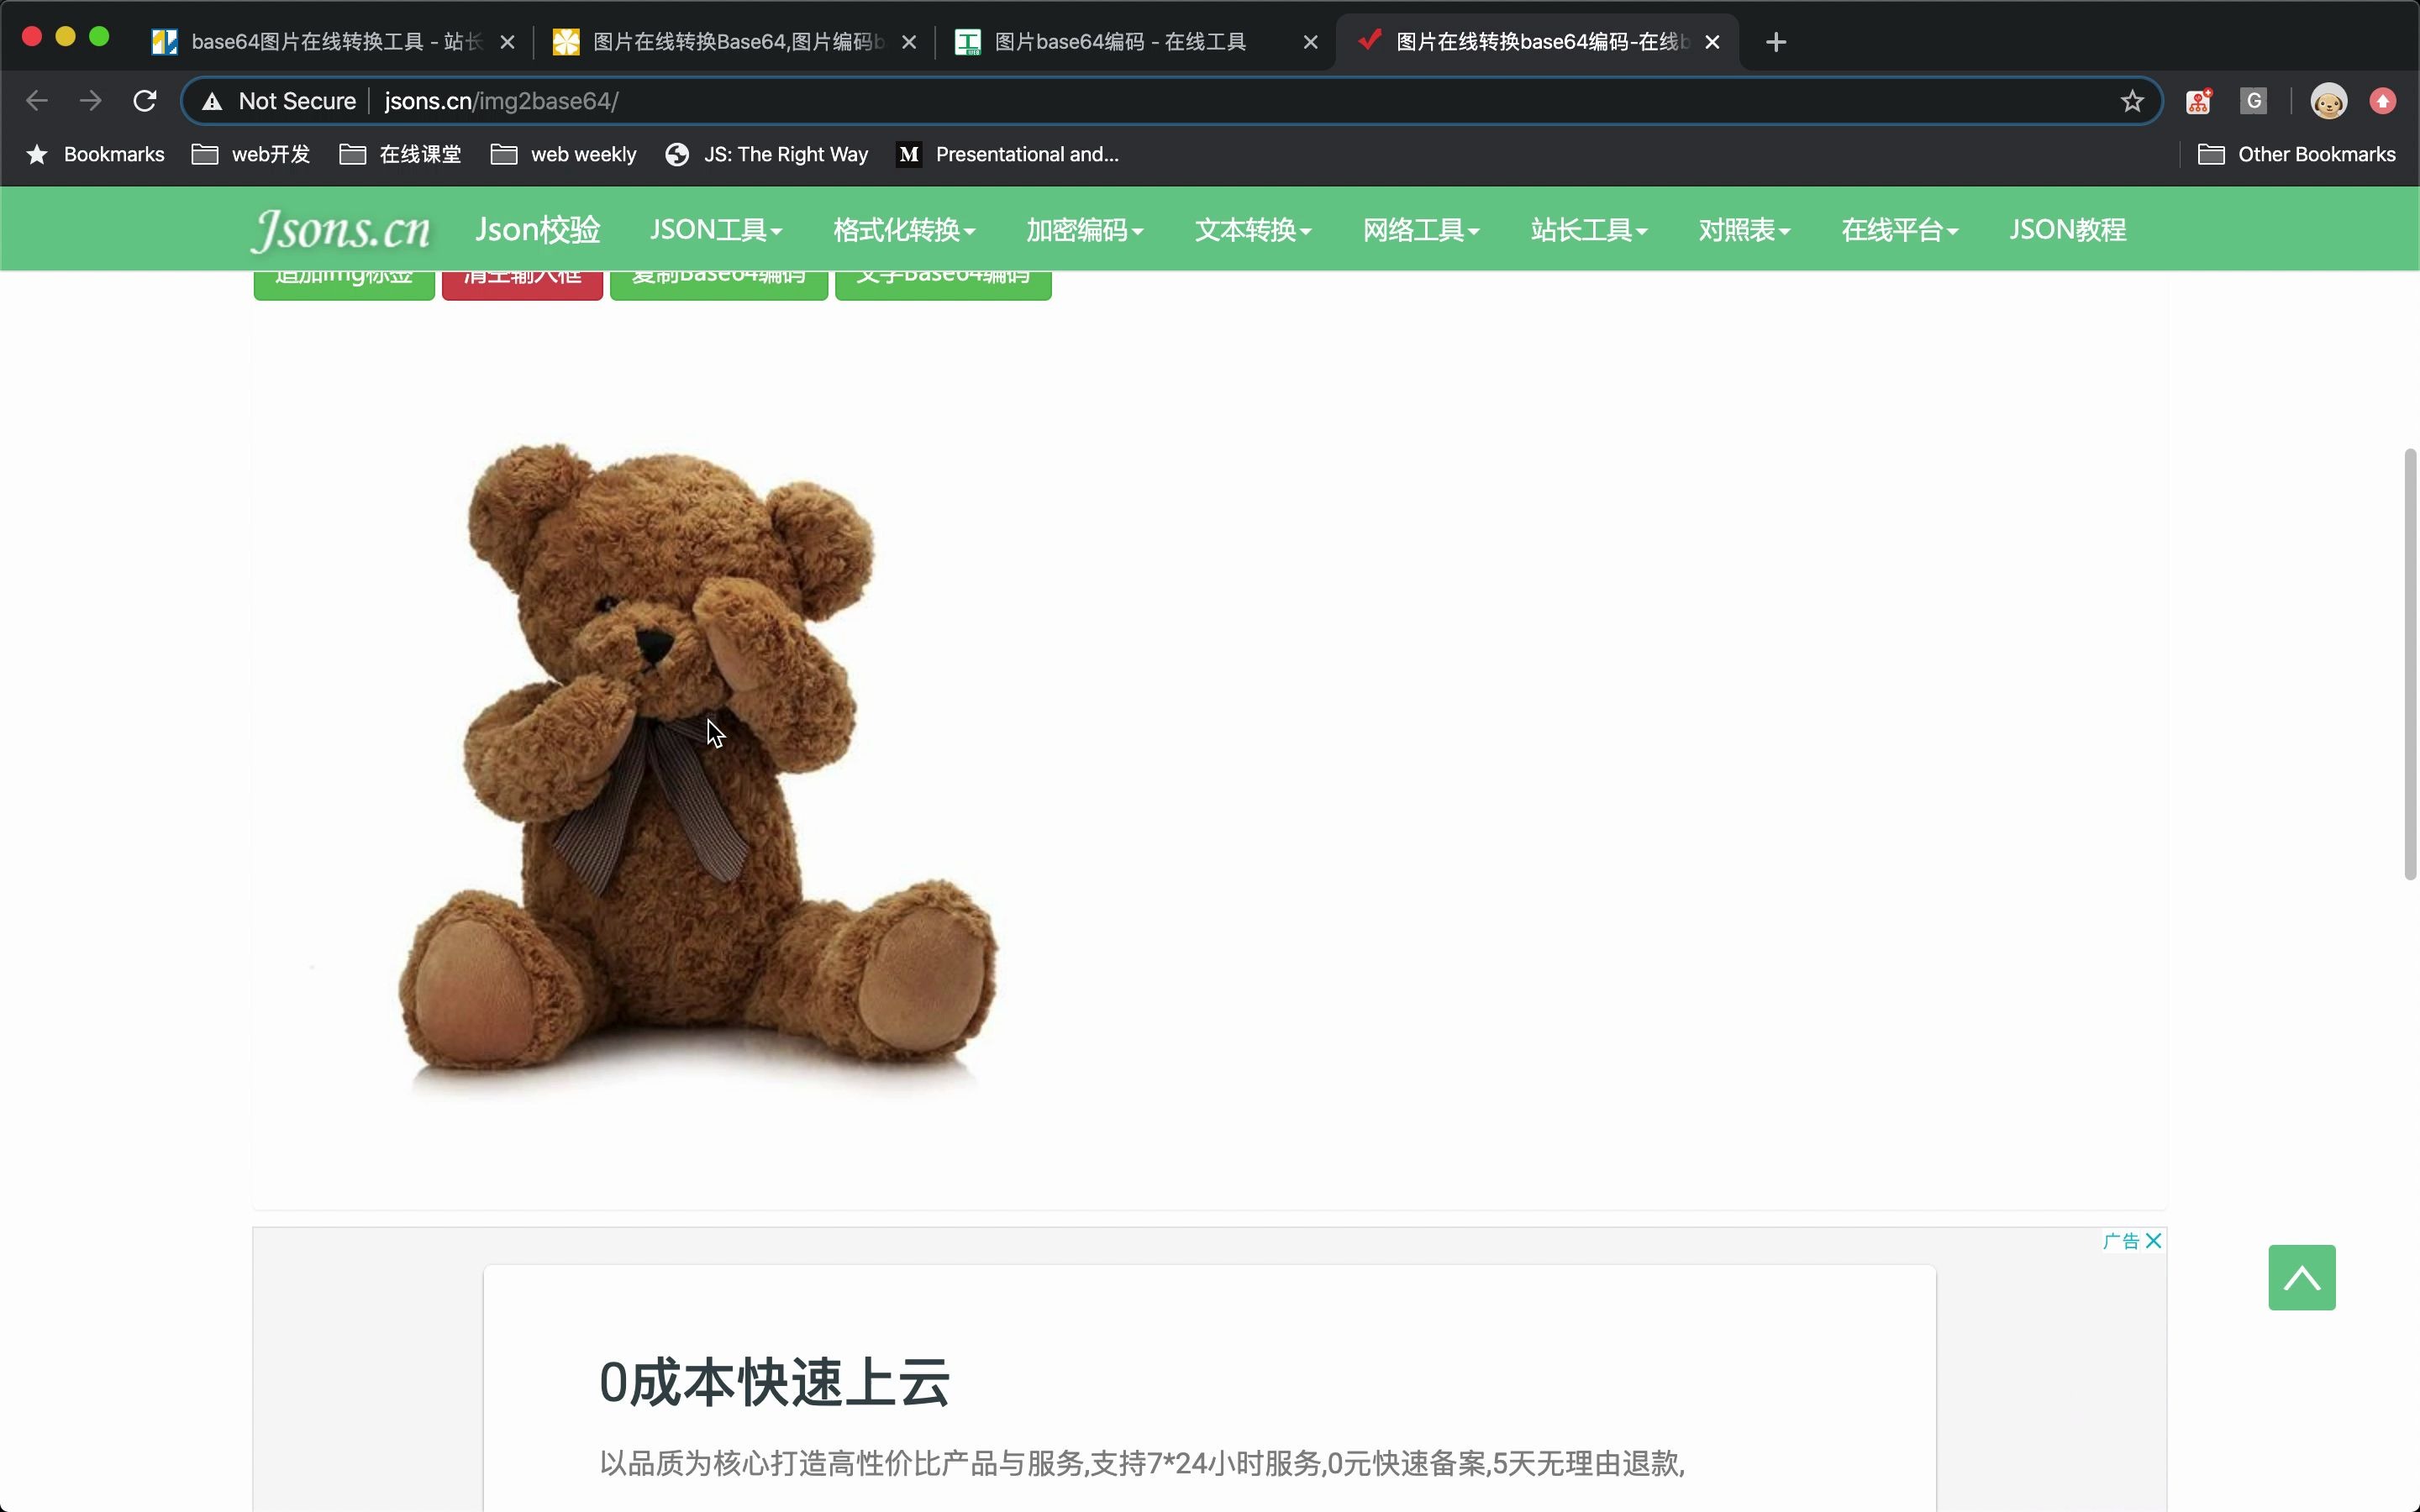Select the JSON教程 menu item
The image size is (2420, 1512).
click(x=2066, y=229)
